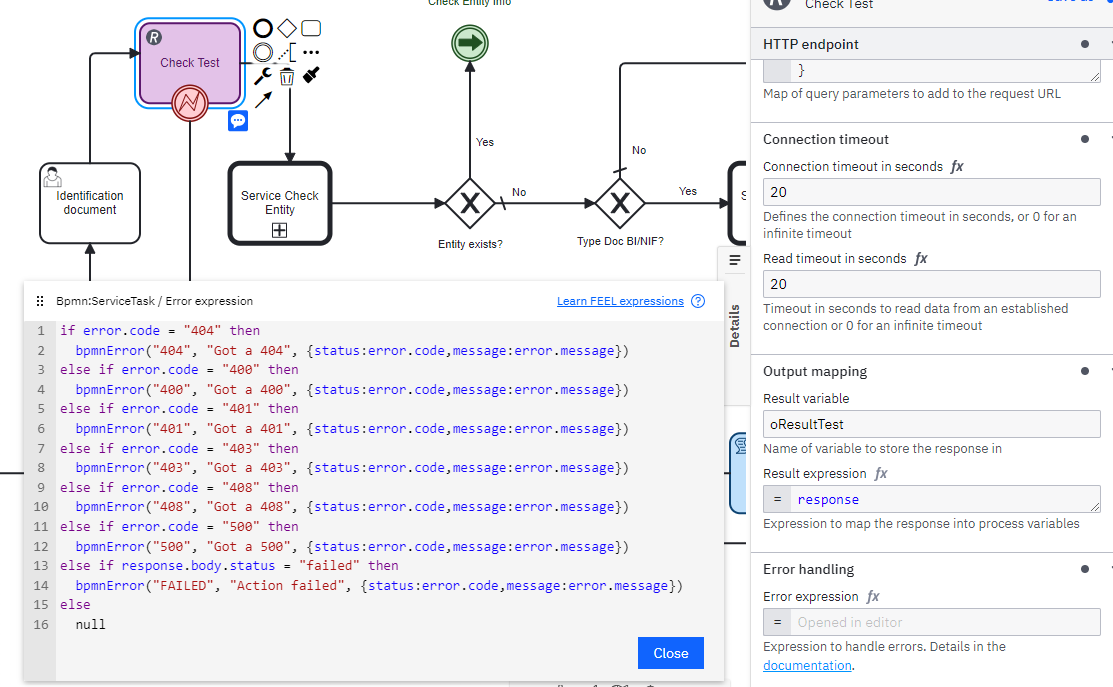Edit the Connection timeout in seconds field
Image resolution: width=1113 pixels, height=687 pixels.
pyautogui.click(x=931, y=192)
